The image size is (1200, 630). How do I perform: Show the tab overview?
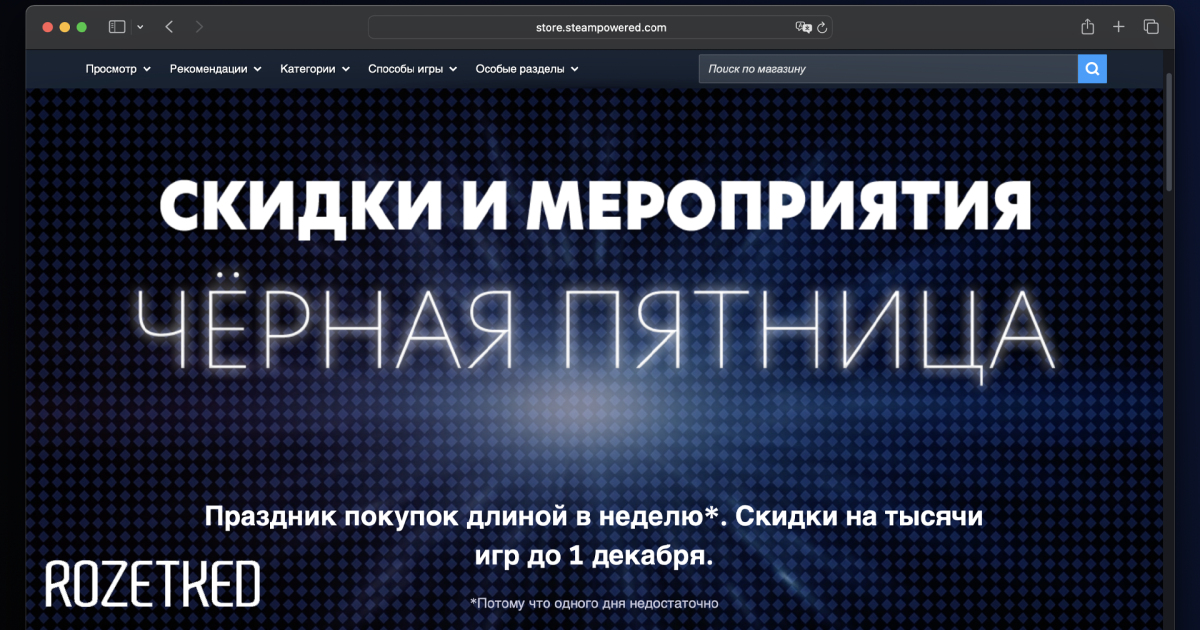coord(1151,27)
